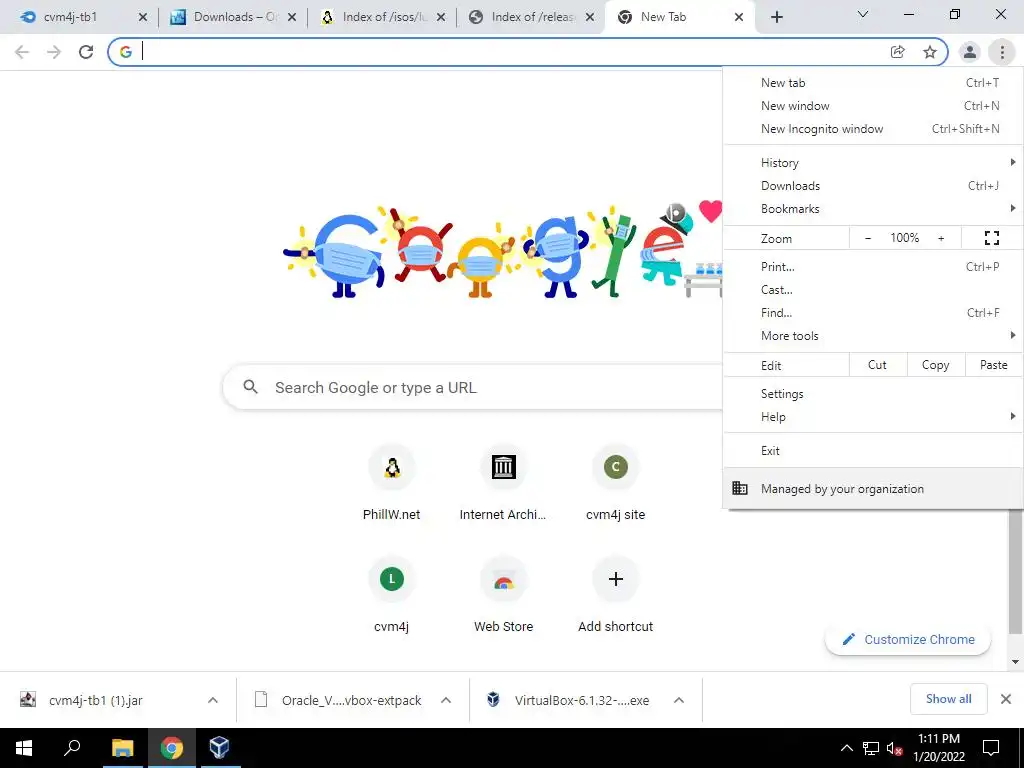Click the browser Back arrow
Image resolution: width=1024 pixels, height=768 pixels.
pyautogui.click(x=22, y=52)
